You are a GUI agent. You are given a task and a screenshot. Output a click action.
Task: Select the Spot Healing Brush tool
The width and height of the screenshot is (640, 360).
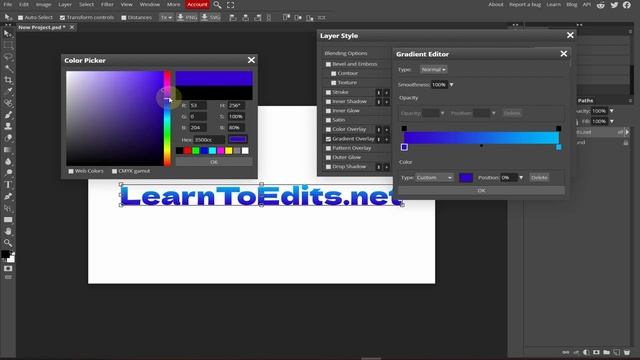point(8,103)
